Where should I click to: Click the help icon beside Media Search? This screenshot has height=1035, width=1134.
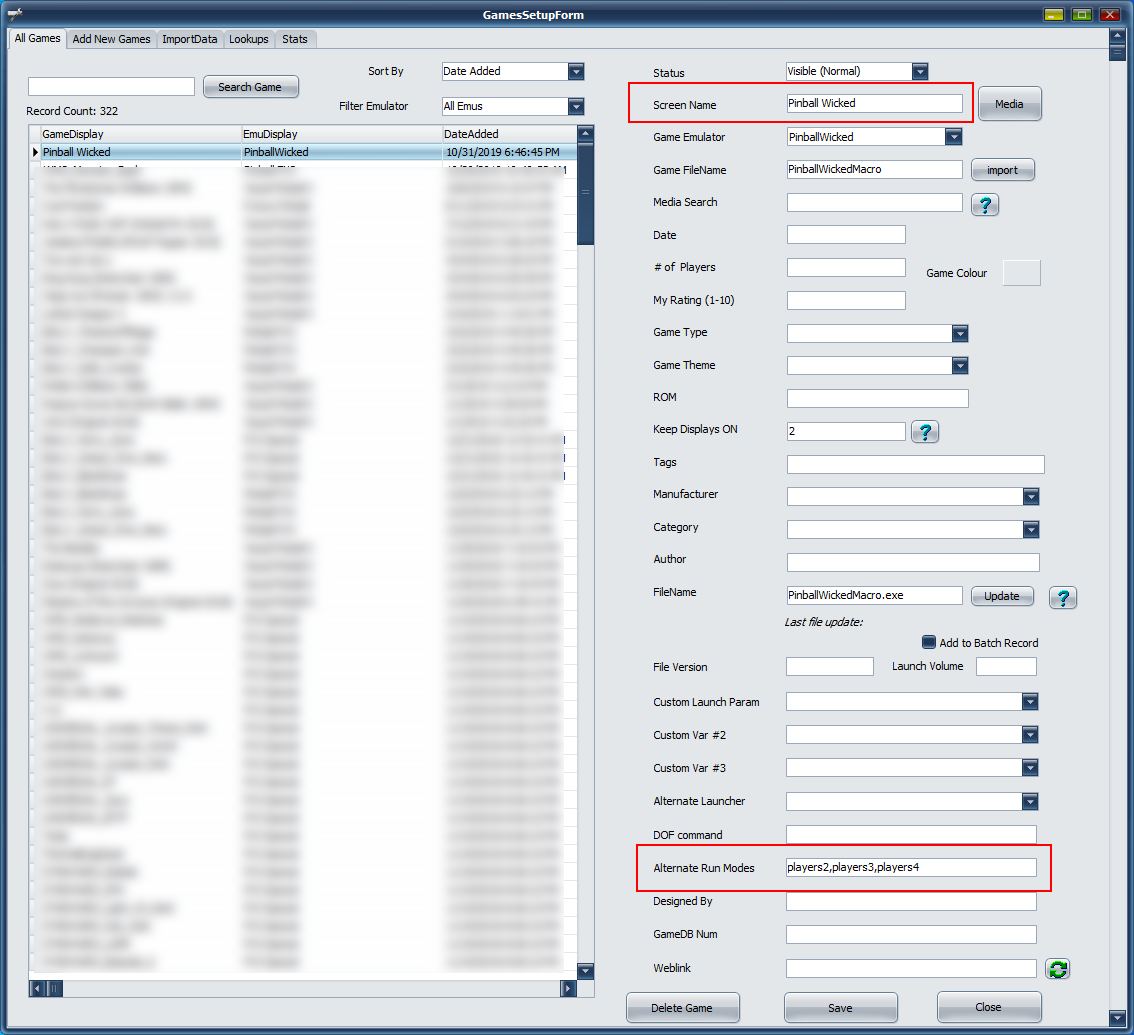pyautogui.click(x=985, y=204)
